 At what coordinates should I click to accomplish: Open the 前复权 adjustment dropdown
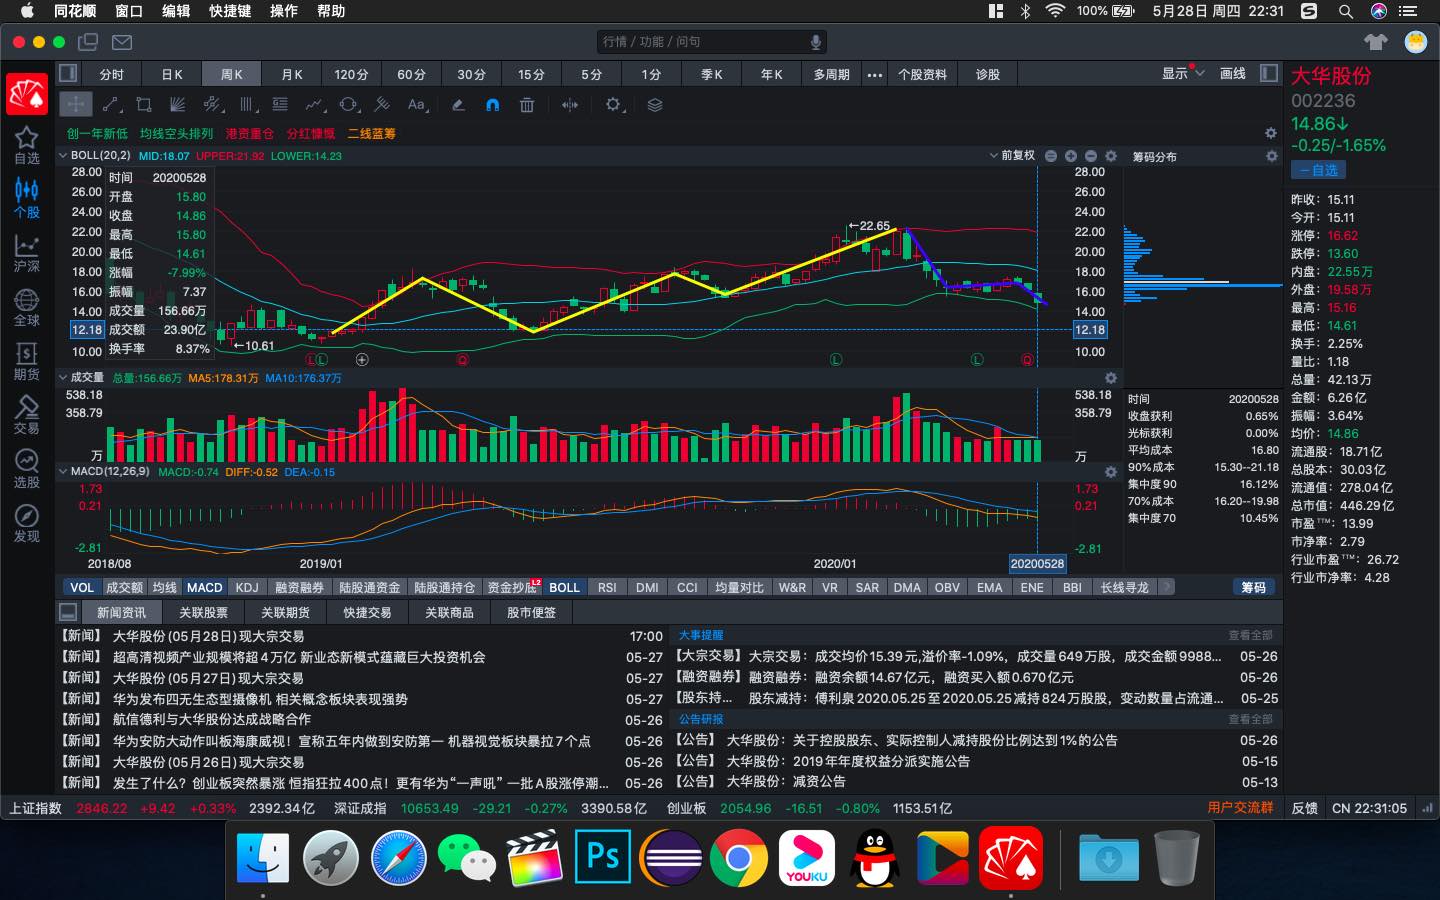1012,156
